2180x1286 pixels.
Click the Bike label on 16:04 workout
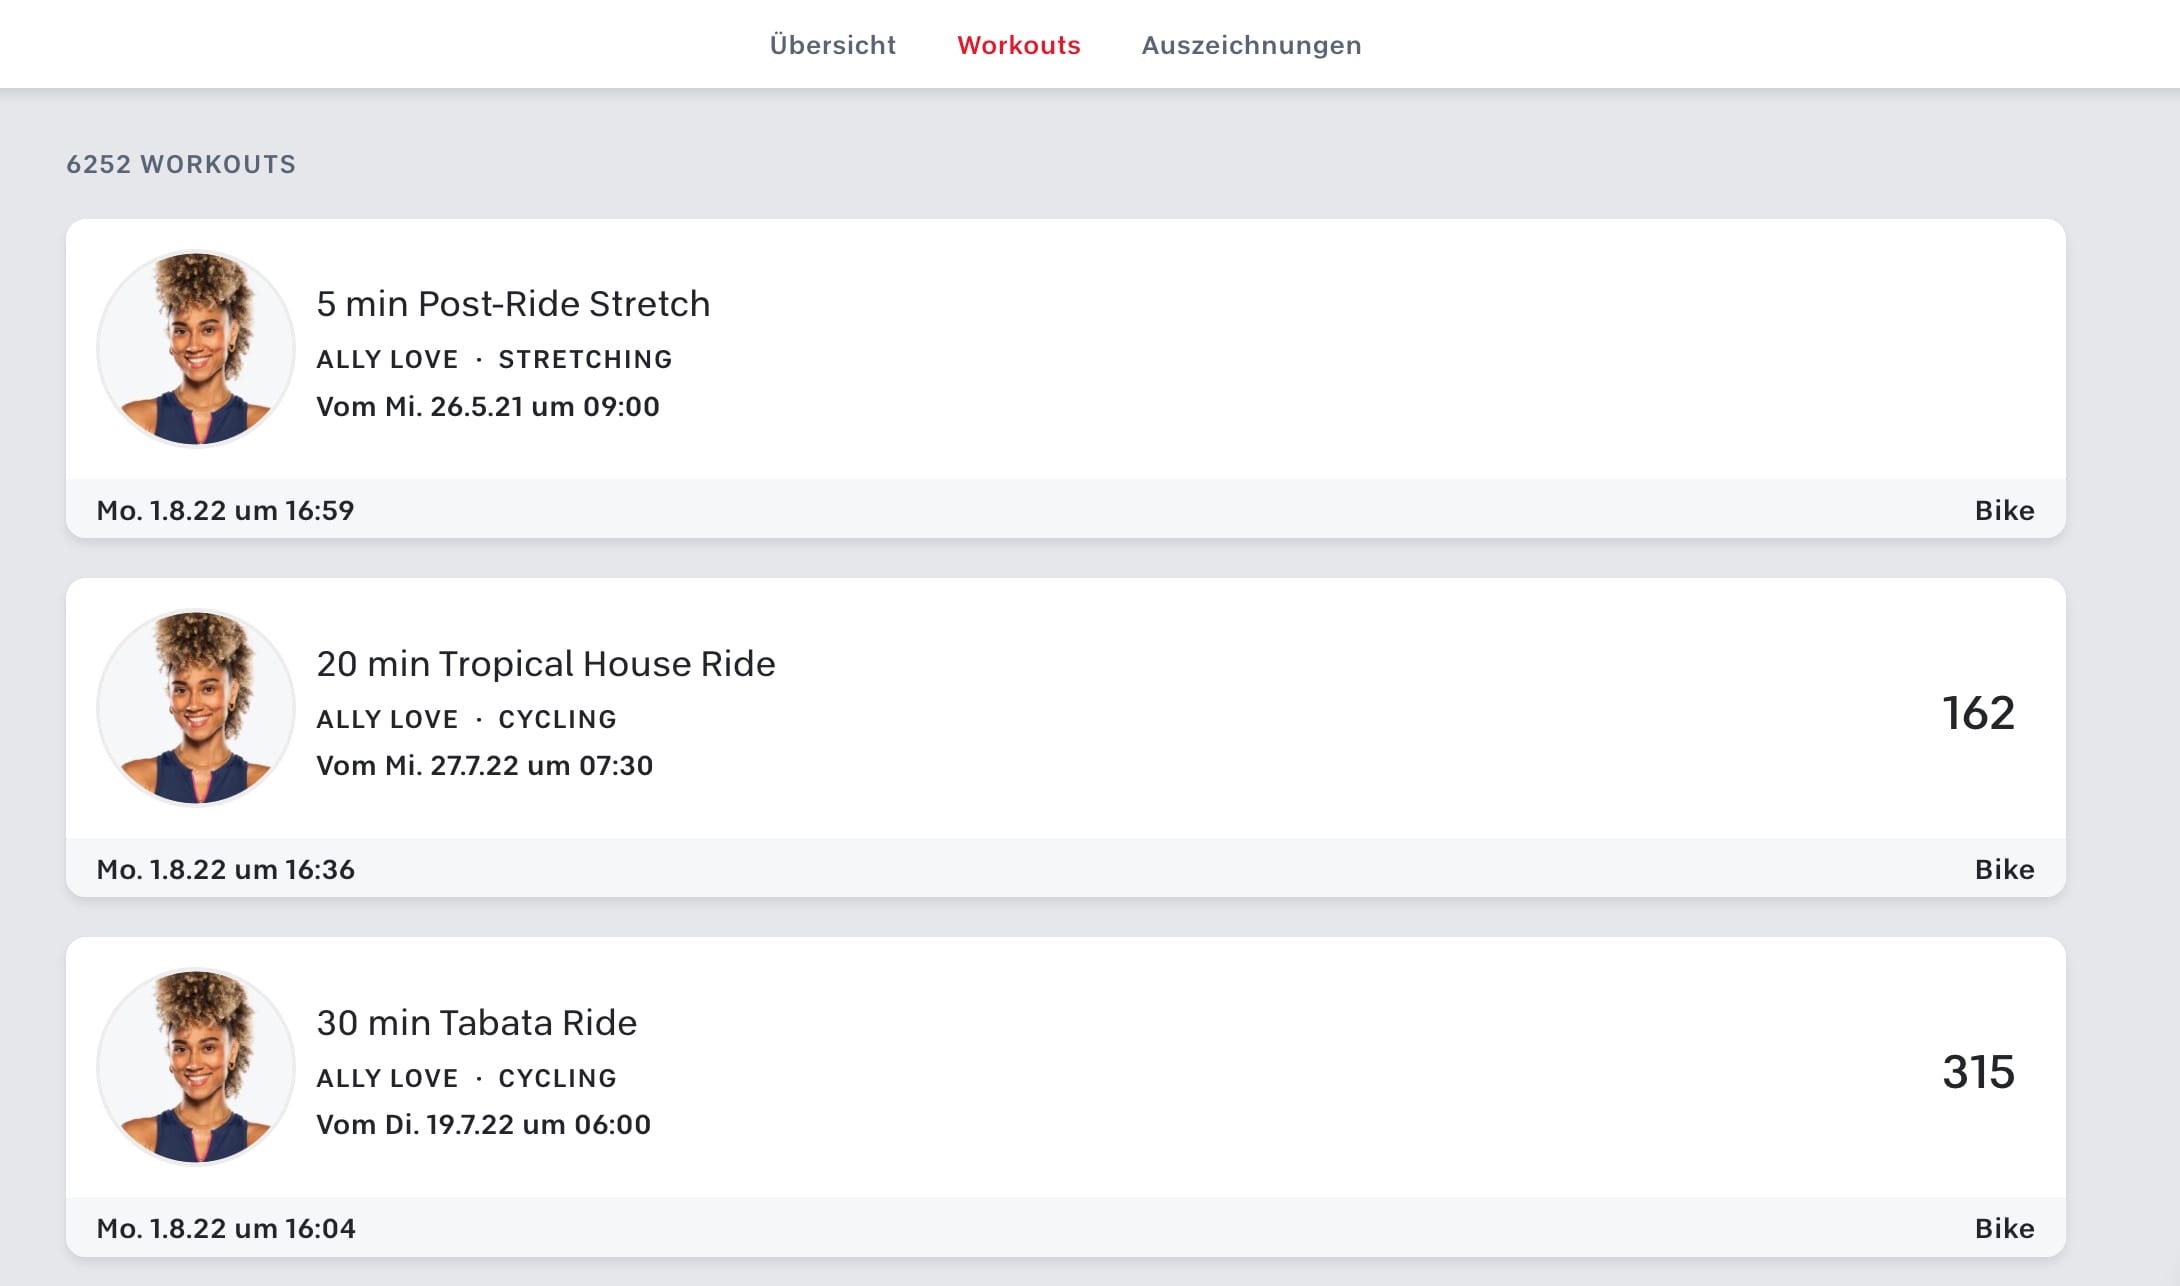[x=2004, y=1228]
